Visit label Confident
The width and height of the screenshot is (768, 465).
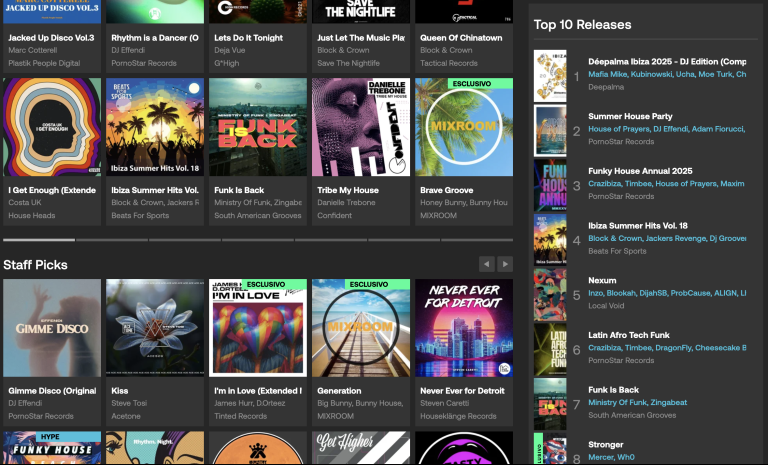coord(335,216)
